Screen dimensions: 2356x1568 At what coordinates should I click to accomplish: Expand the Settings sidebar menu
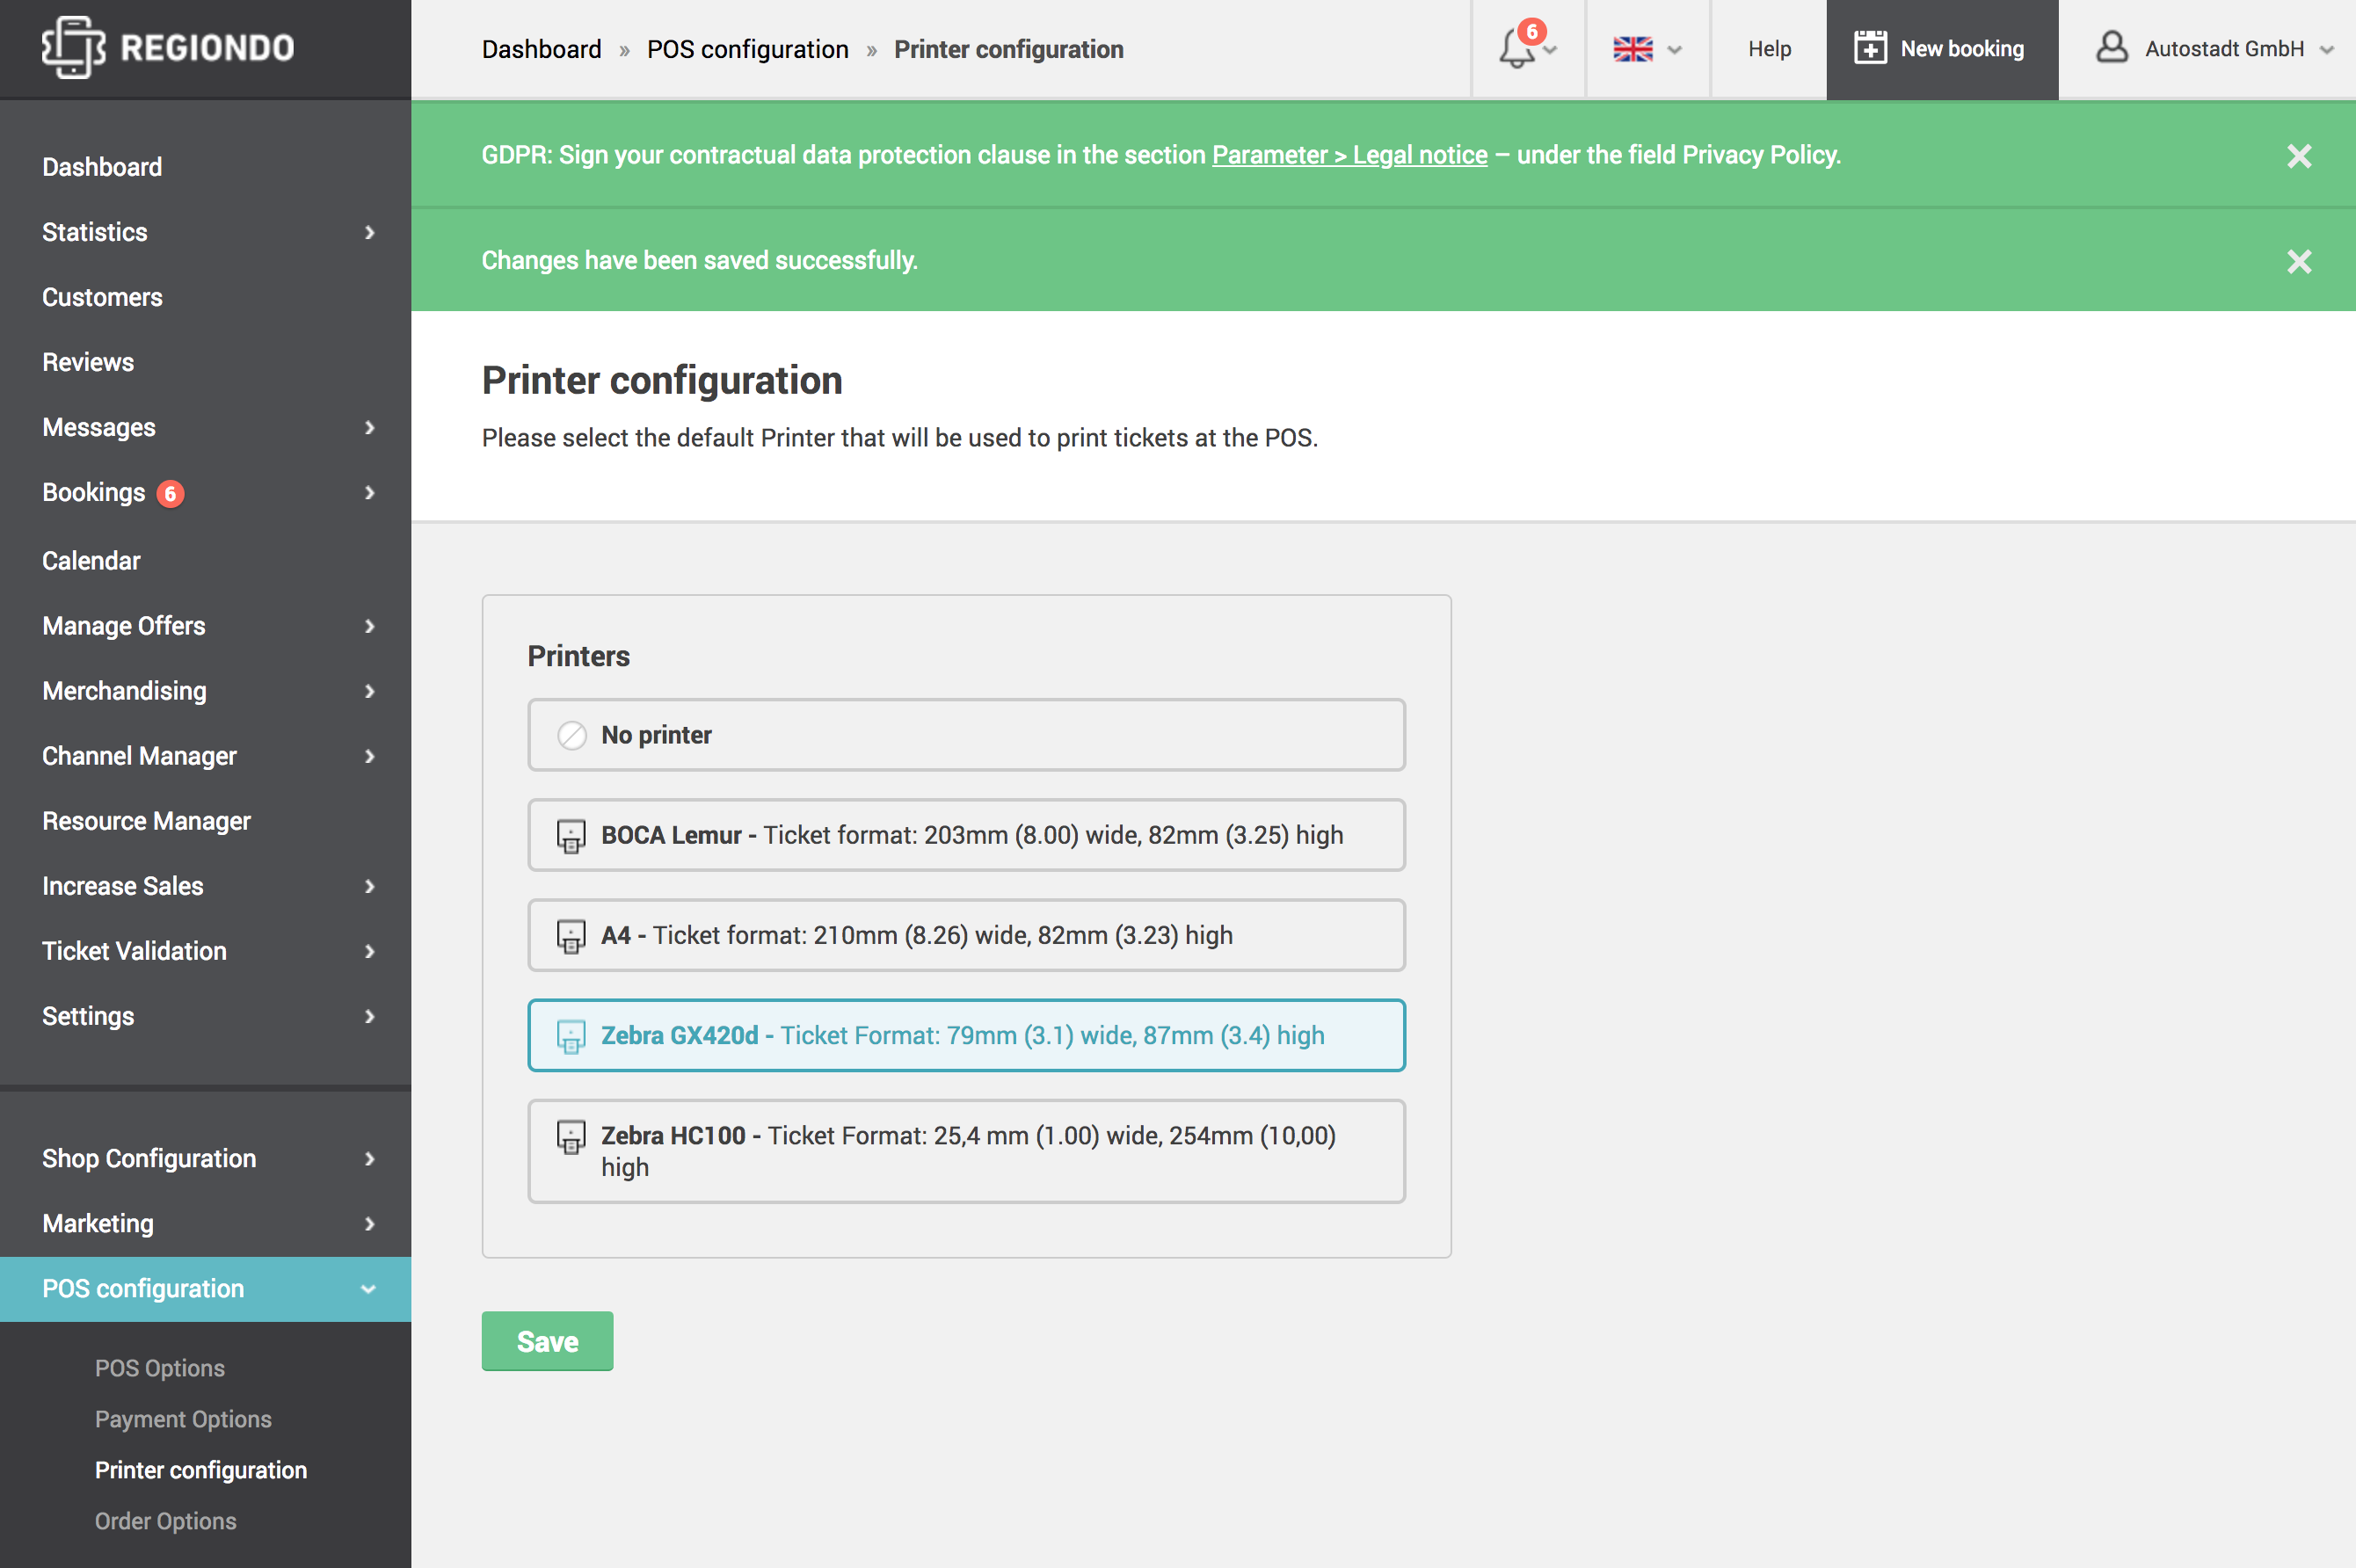click(205, 1016)
